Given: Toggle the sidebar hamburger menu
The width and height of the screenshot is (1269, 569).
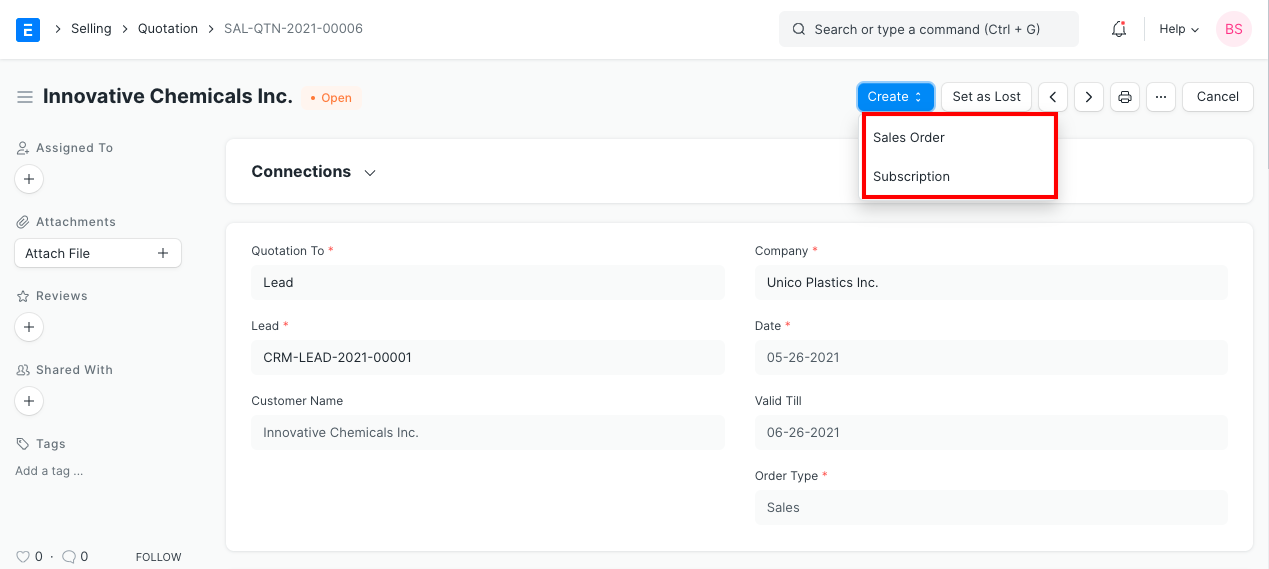Looking at the screenshot, I should click(x=25, y=97).
